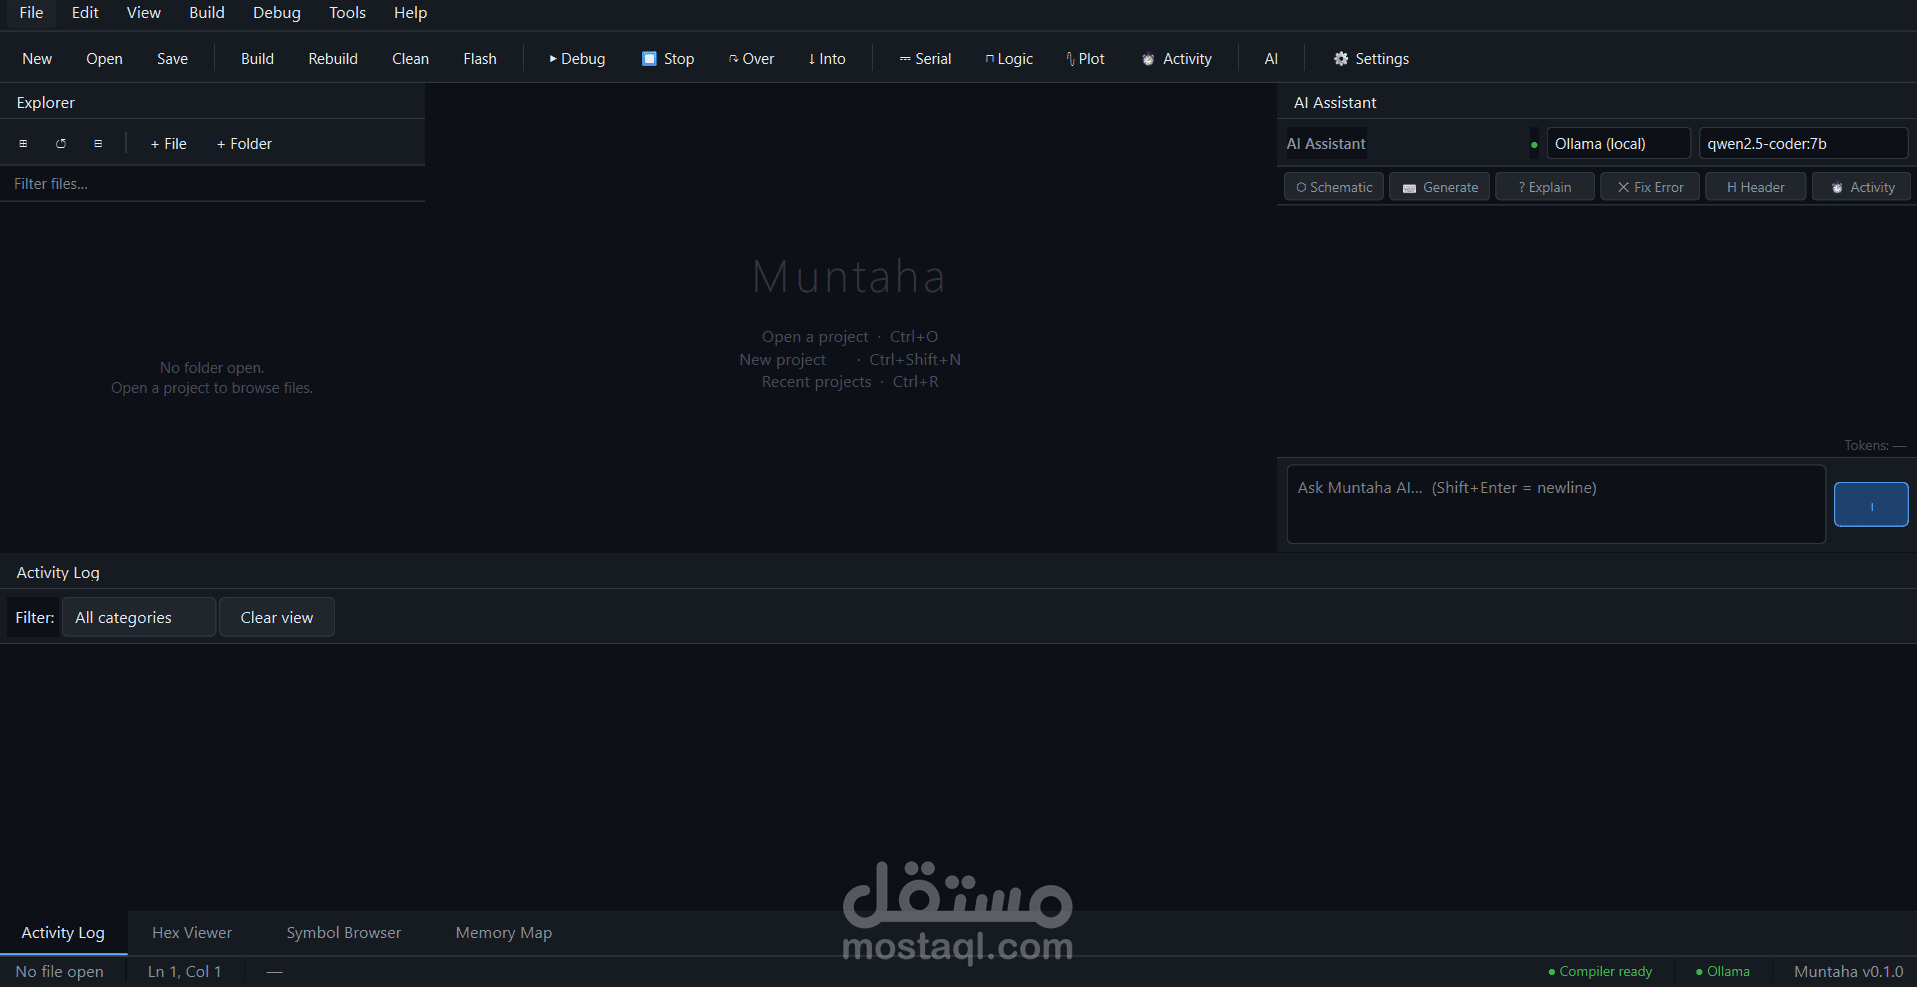The height and width of the screenshot is (987, 1917).
Task: Open the Help menu
Action: click(410, 13)
